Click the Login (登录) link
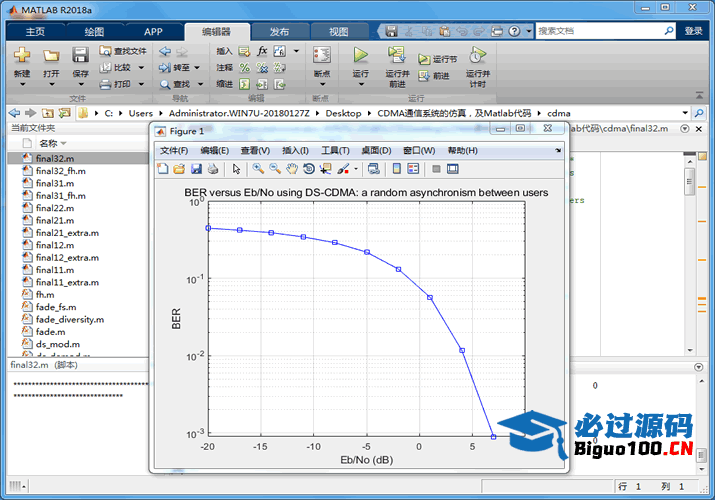This screenshot has height=500, width=715. click(x=693, y=31)
